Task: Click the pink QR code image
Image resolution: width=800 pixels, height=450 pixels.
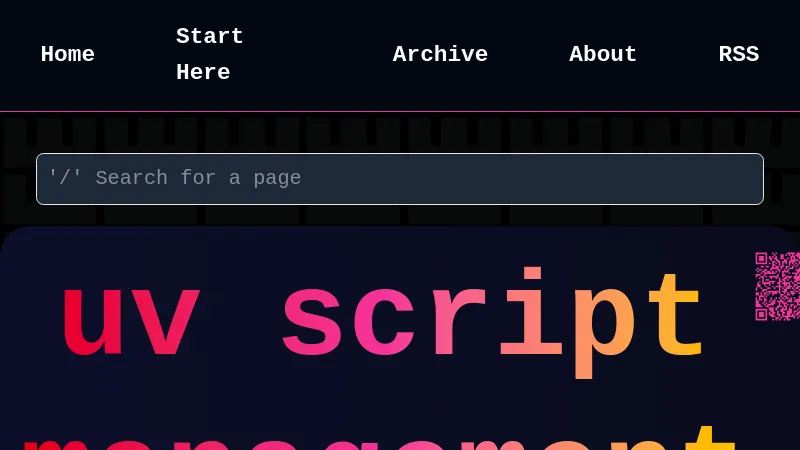Action: 778,286
